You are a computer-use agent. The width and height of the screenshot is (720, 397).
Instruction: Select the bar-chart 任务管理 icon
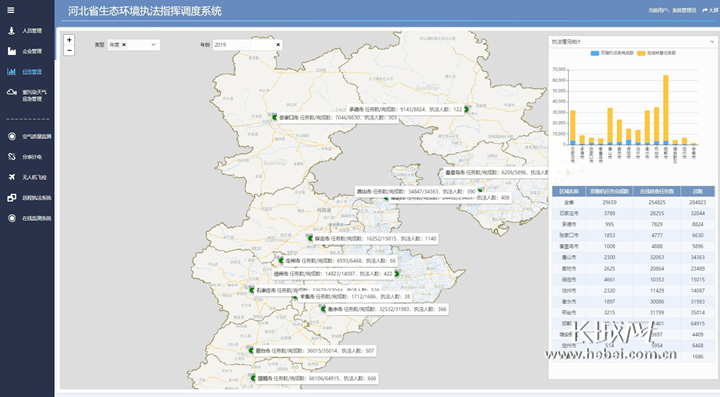(11, 72)
